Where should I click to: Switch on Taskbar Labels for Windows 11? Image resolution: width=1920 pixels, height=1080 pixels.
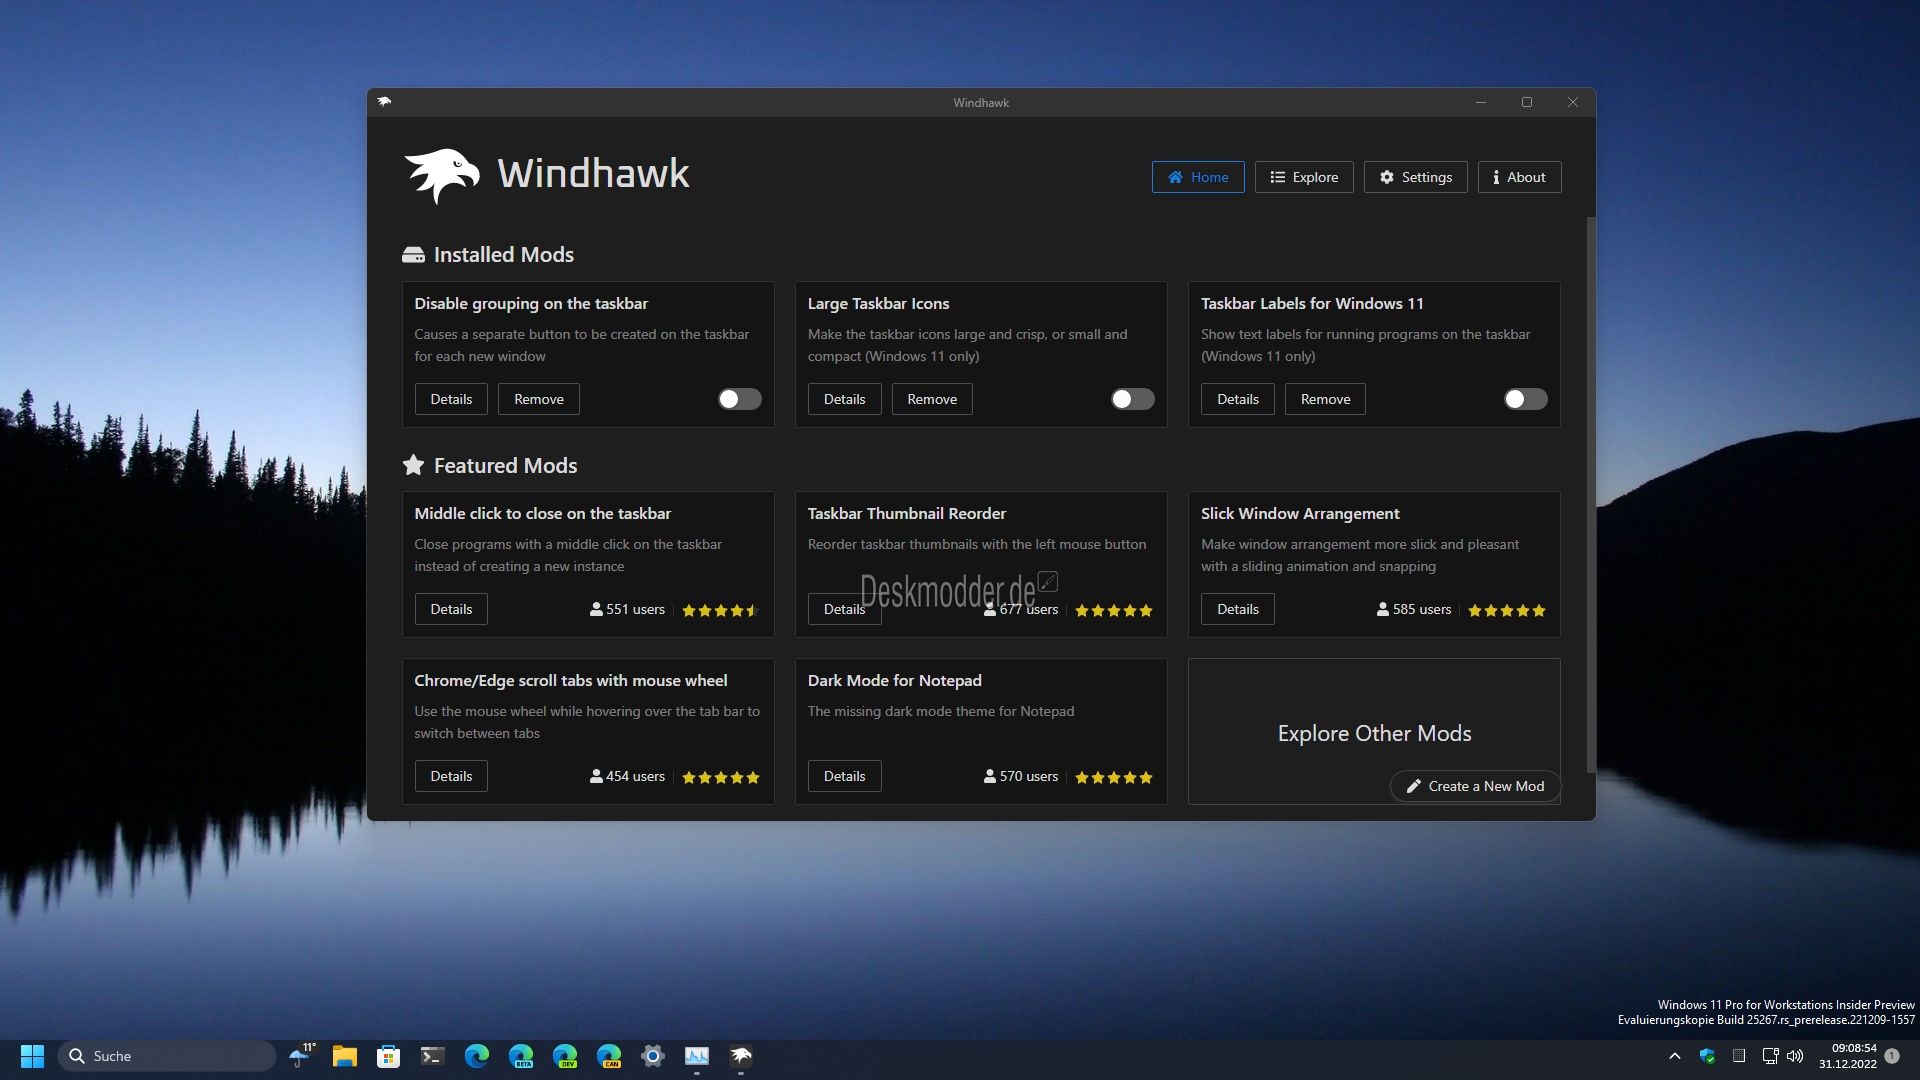[1525, 399]
